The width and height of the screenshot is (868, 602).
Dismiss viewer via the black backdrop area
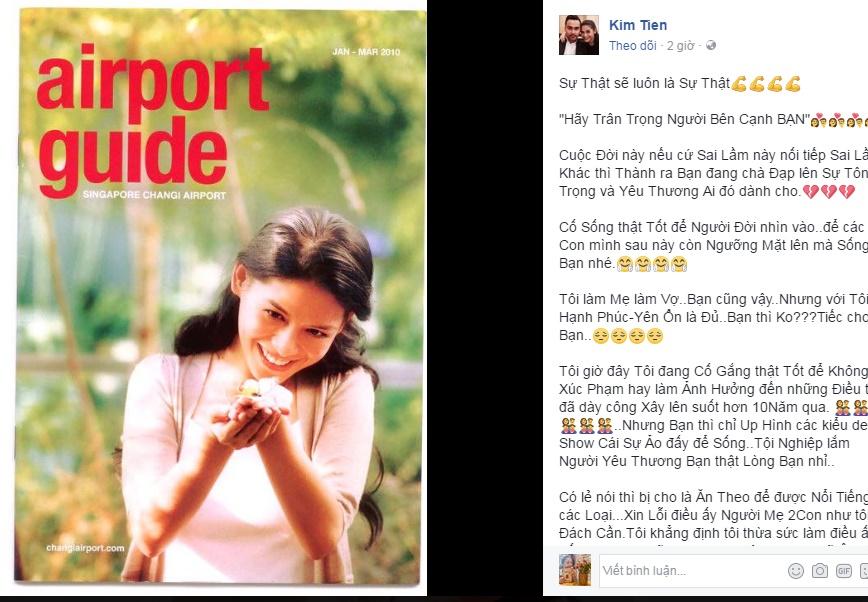(x=484, y=299)
